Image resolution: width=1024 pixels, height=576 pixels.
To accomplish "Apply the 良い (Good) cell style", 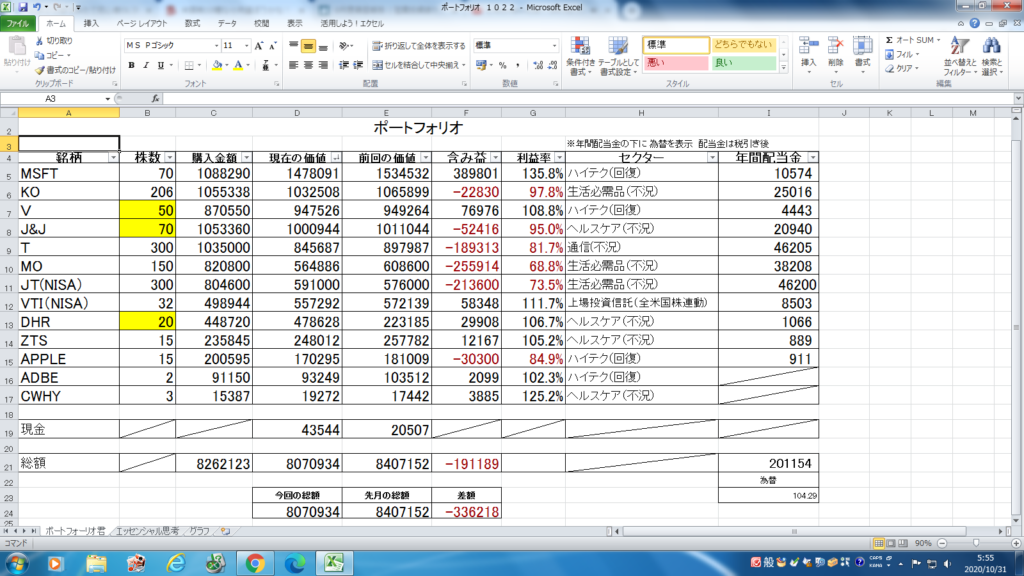I will [x=743, y=63].
